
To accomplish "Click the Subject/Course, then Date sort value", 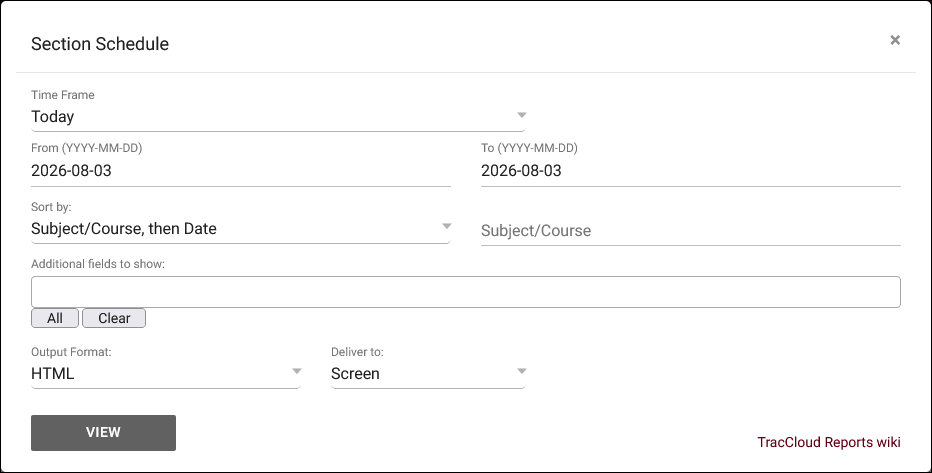I will [x=124, y=229].
